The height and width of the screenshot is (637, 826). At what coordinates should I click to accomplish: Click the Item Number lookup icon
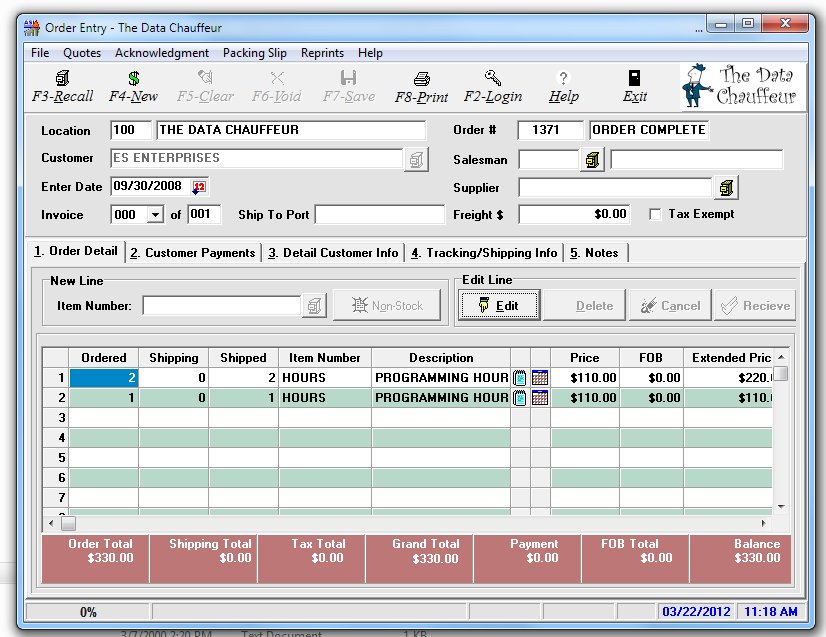tap(314, 306)
